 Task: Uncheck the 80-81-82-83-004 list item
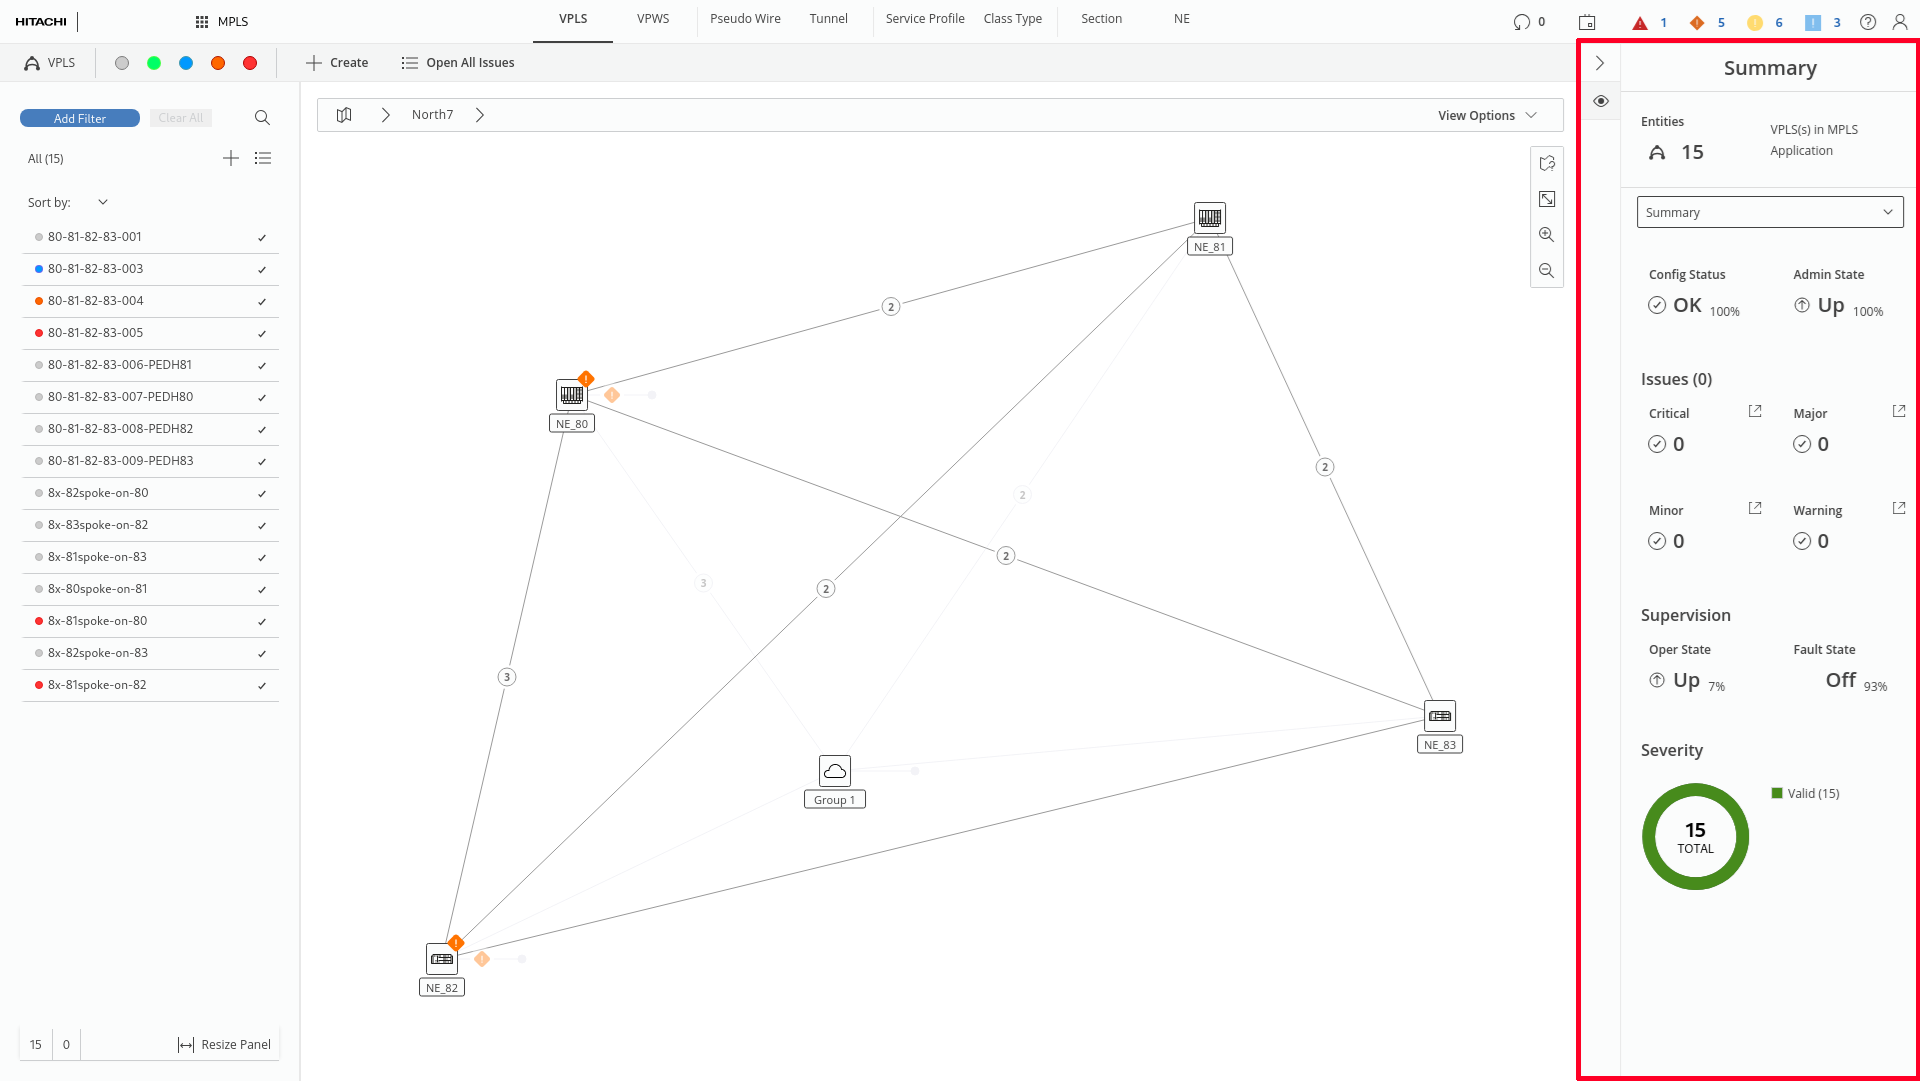(262, 302)
